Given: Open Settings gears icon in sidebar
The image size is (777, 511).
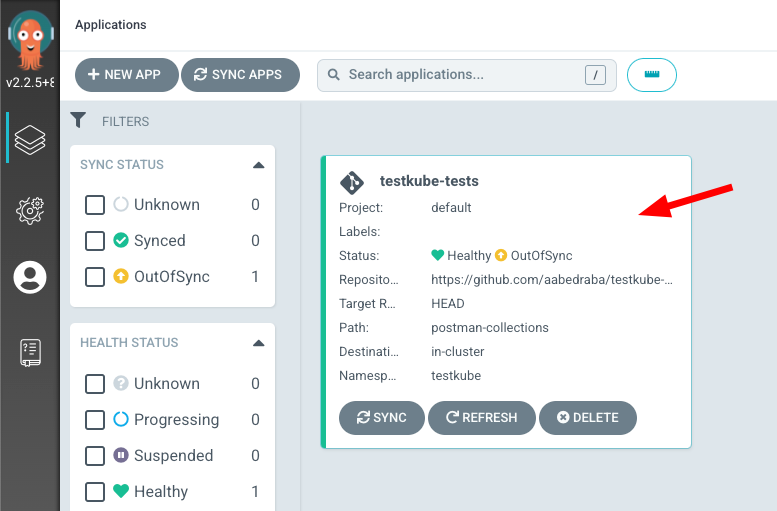Looking at the screenshot, I should pos(30,211).
